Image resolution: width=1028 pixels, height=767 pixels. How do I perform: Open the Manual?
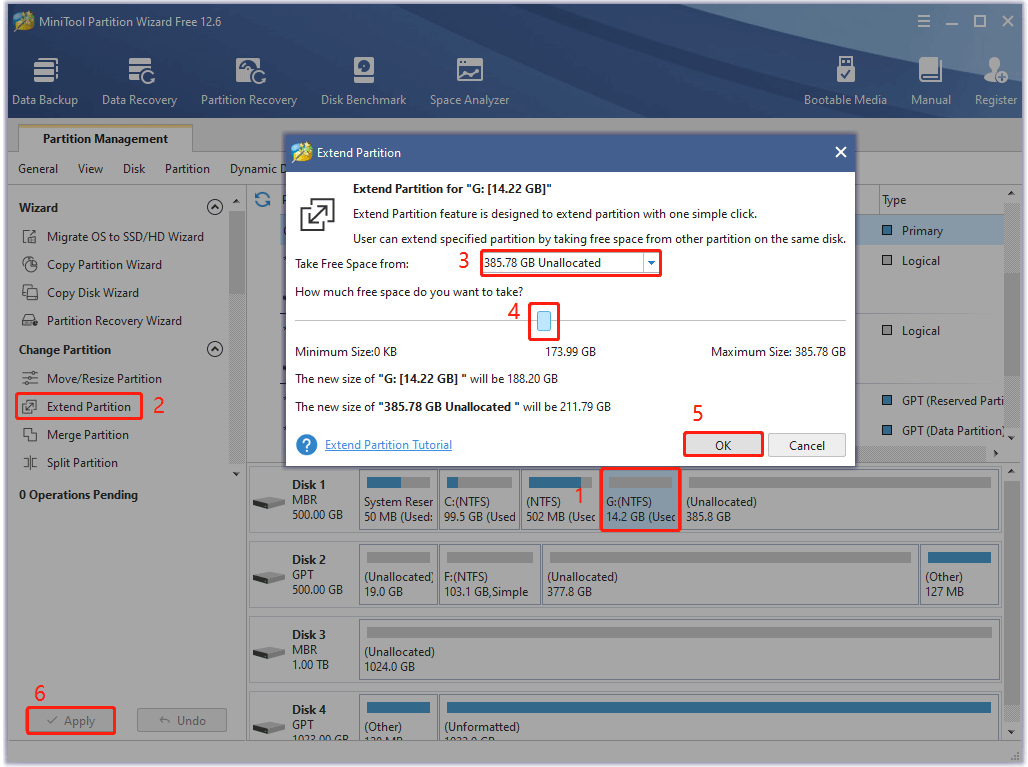point(930,81)
